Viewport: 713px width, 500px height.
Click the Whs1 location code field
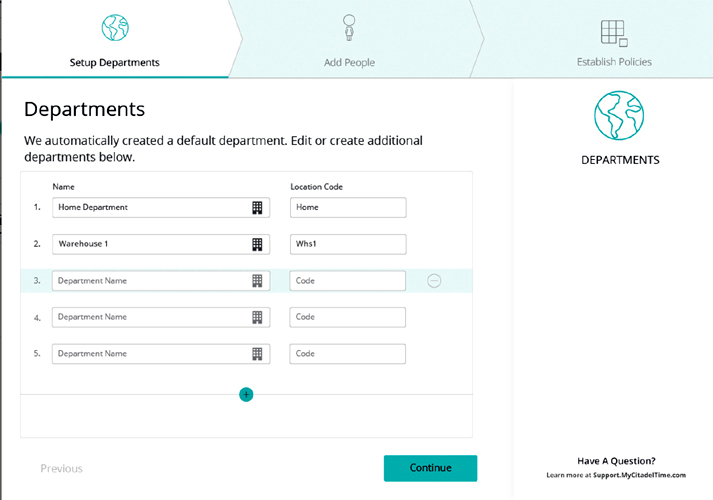pyautogui.click(x=348, y=245)
